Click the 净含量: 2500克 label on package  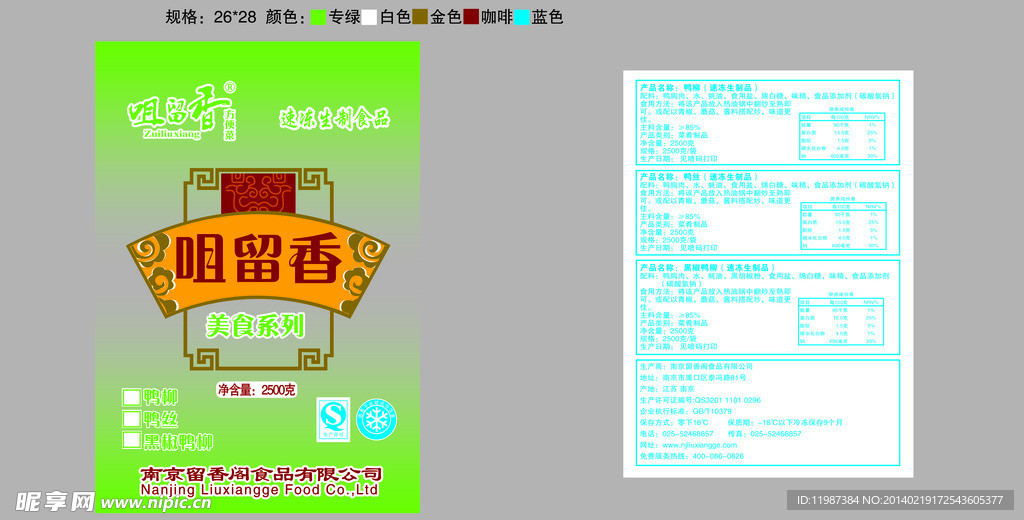[257, 390]
